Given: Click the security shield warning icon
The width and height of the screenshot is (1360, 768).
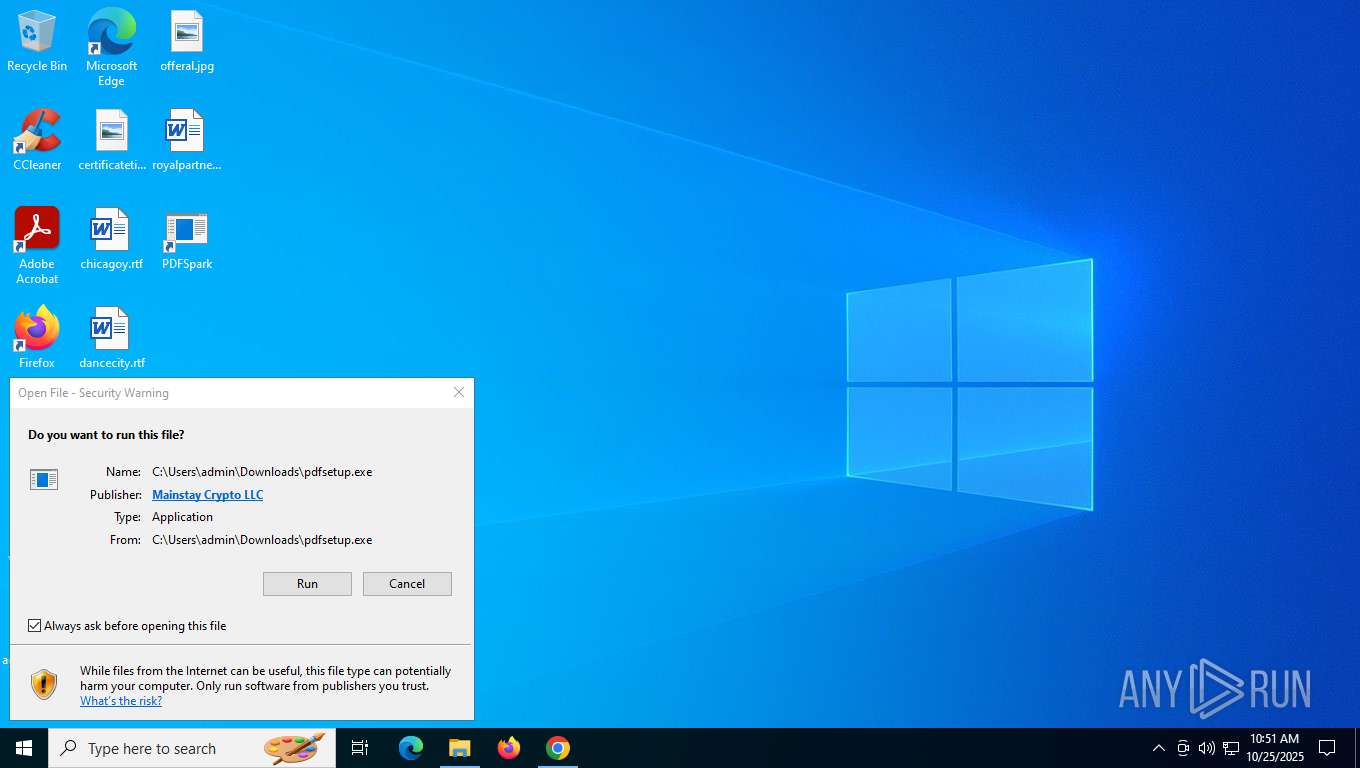Looking at the screenshot, I should [44, 684].
